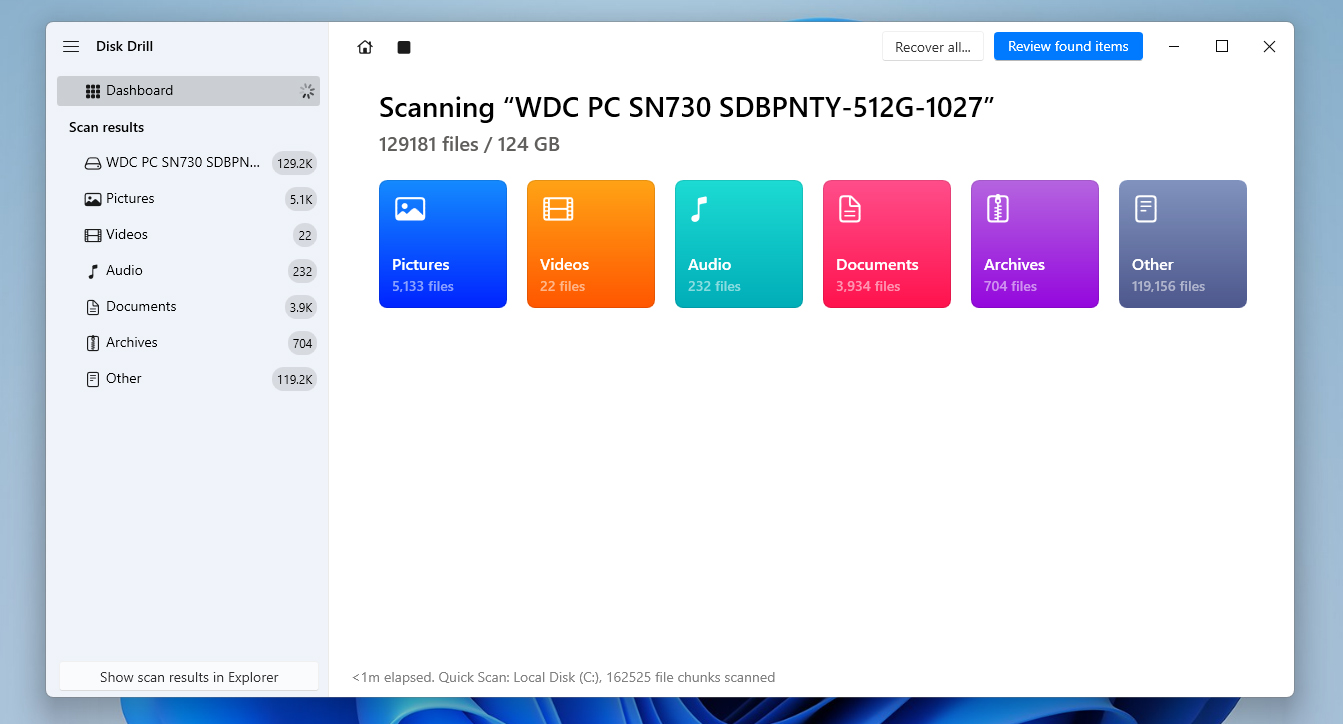This screenshot has width=1343, height=724.
Task: Click the Videos film icon in sidebar
Action: pyautogui.click(x=93, y=235)
